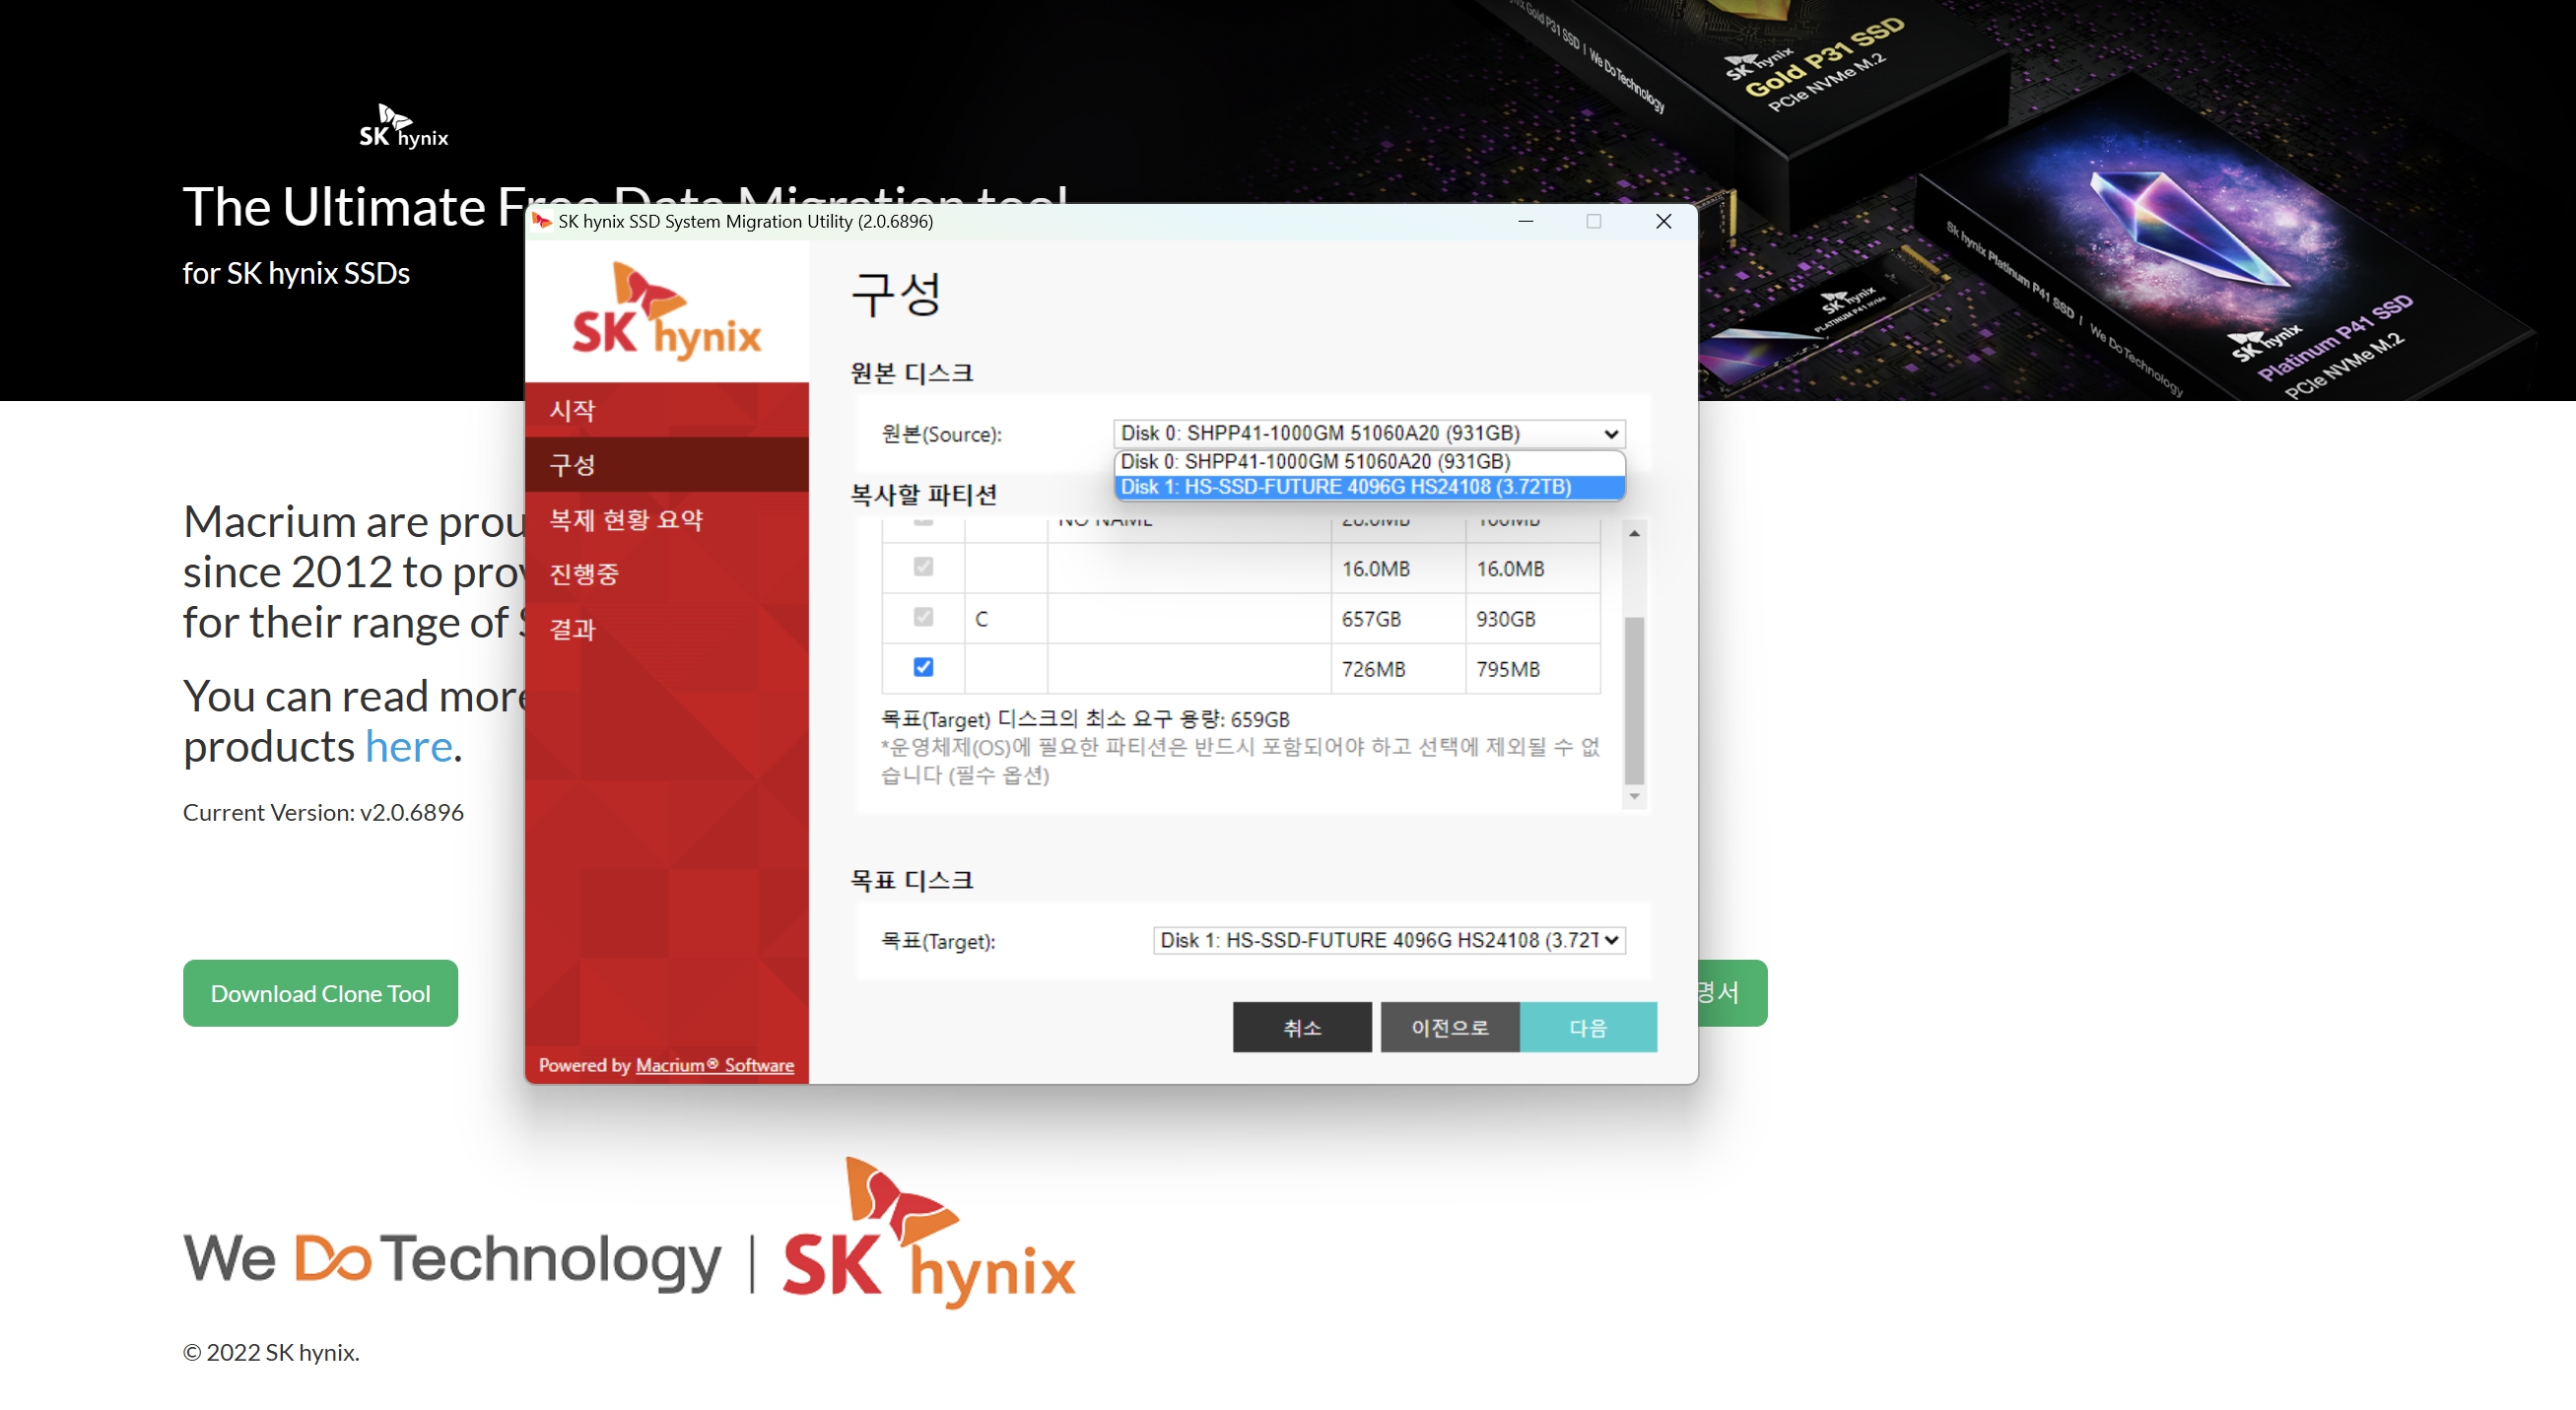Minimize the Migration Utility window
Screen dimensions: 2576x1410
1525,221
